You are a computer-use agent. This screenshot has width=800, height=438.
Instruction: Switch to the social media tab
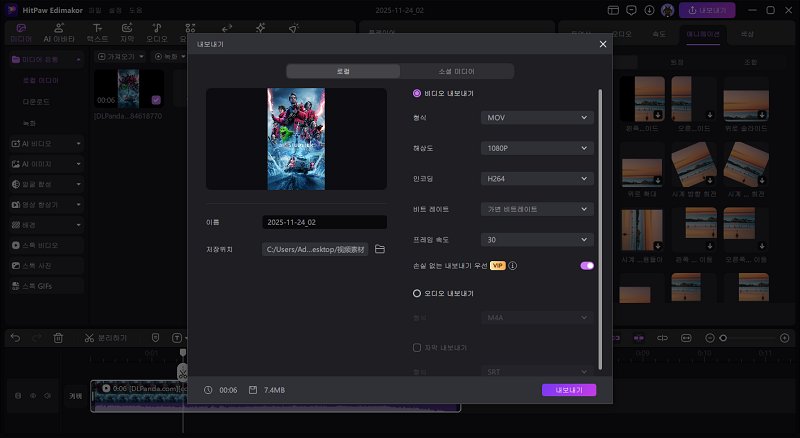(x=456, y=72)
